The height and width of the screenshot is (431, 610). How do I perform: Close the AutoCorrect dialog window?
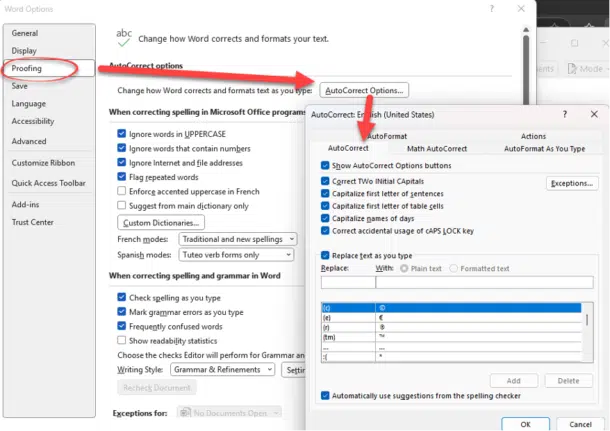[x=594, y=114]
